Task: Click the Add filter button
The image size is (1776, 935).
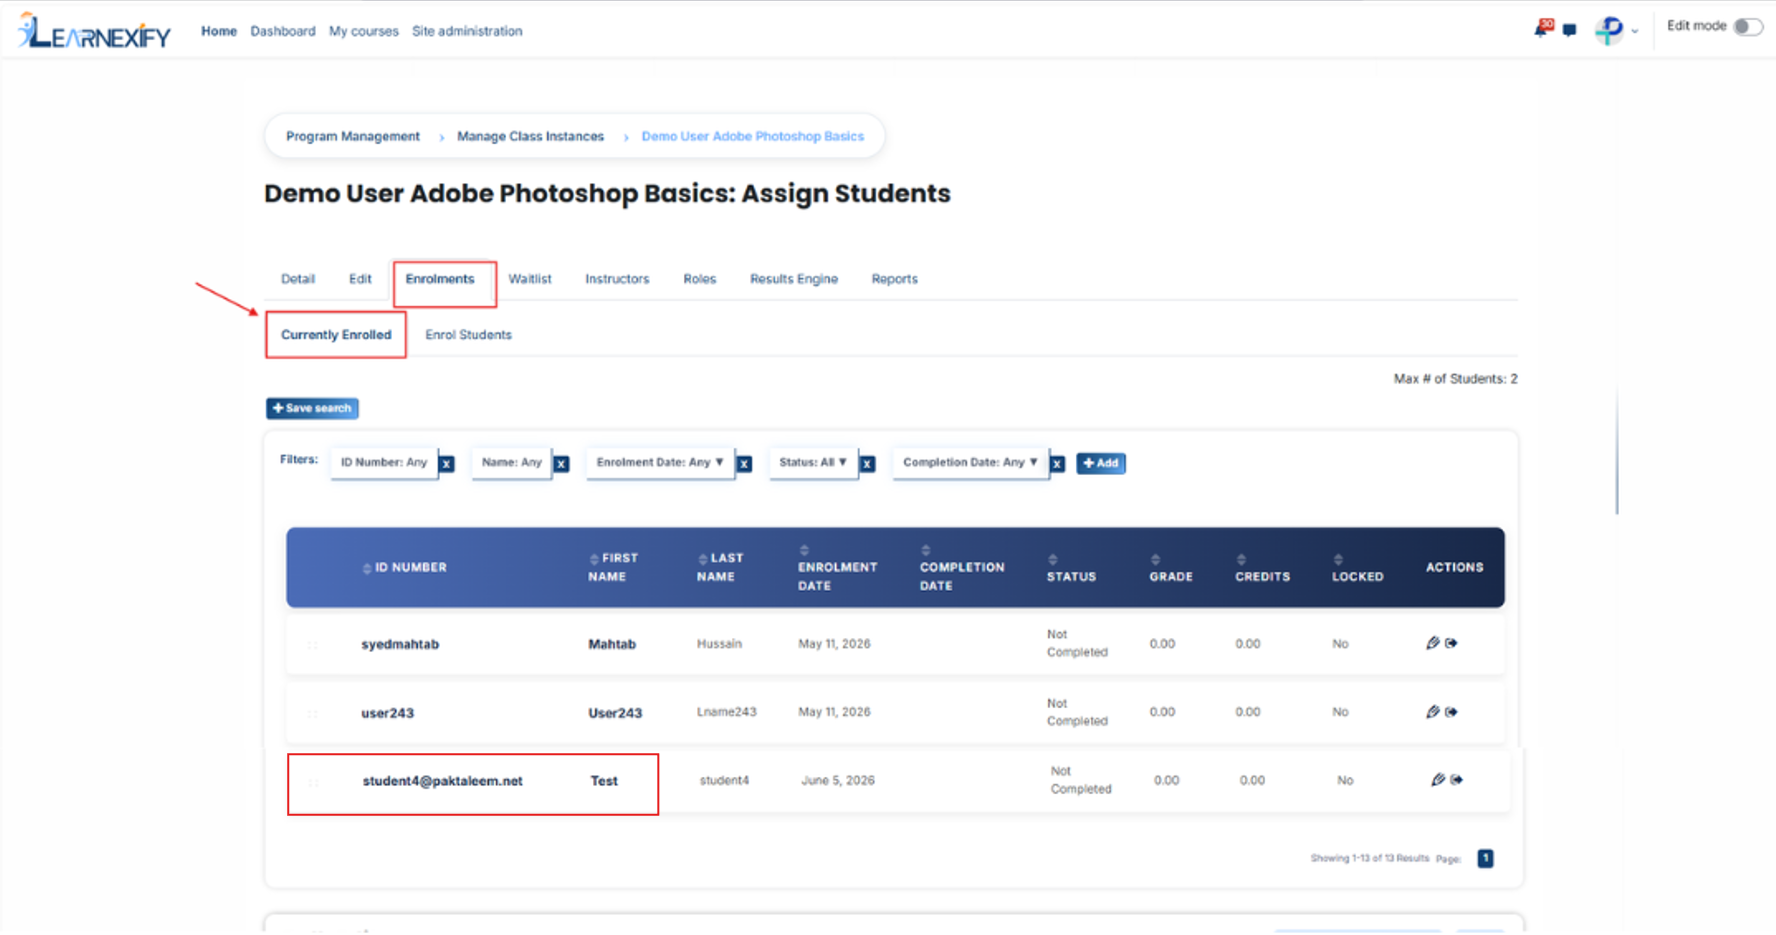Action: [1101, 463]
